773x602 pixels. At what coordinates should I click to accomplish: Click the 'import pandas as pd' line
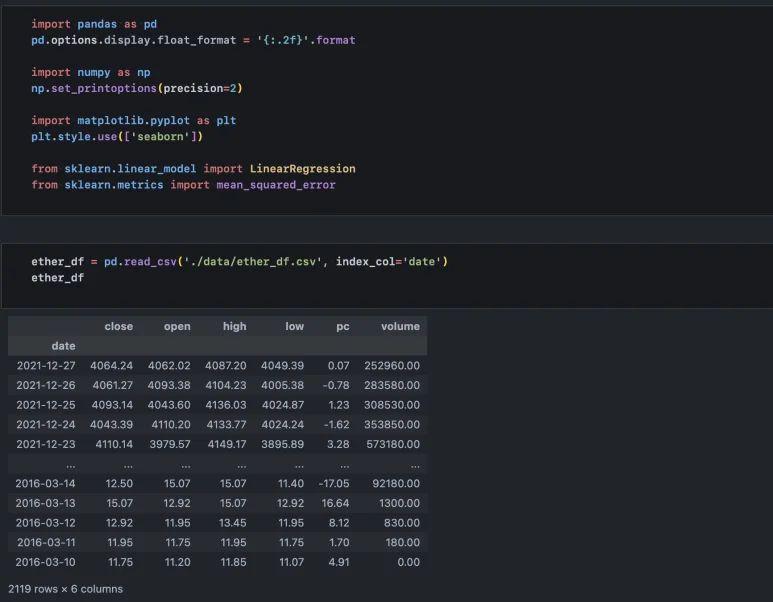coord(93,24)
